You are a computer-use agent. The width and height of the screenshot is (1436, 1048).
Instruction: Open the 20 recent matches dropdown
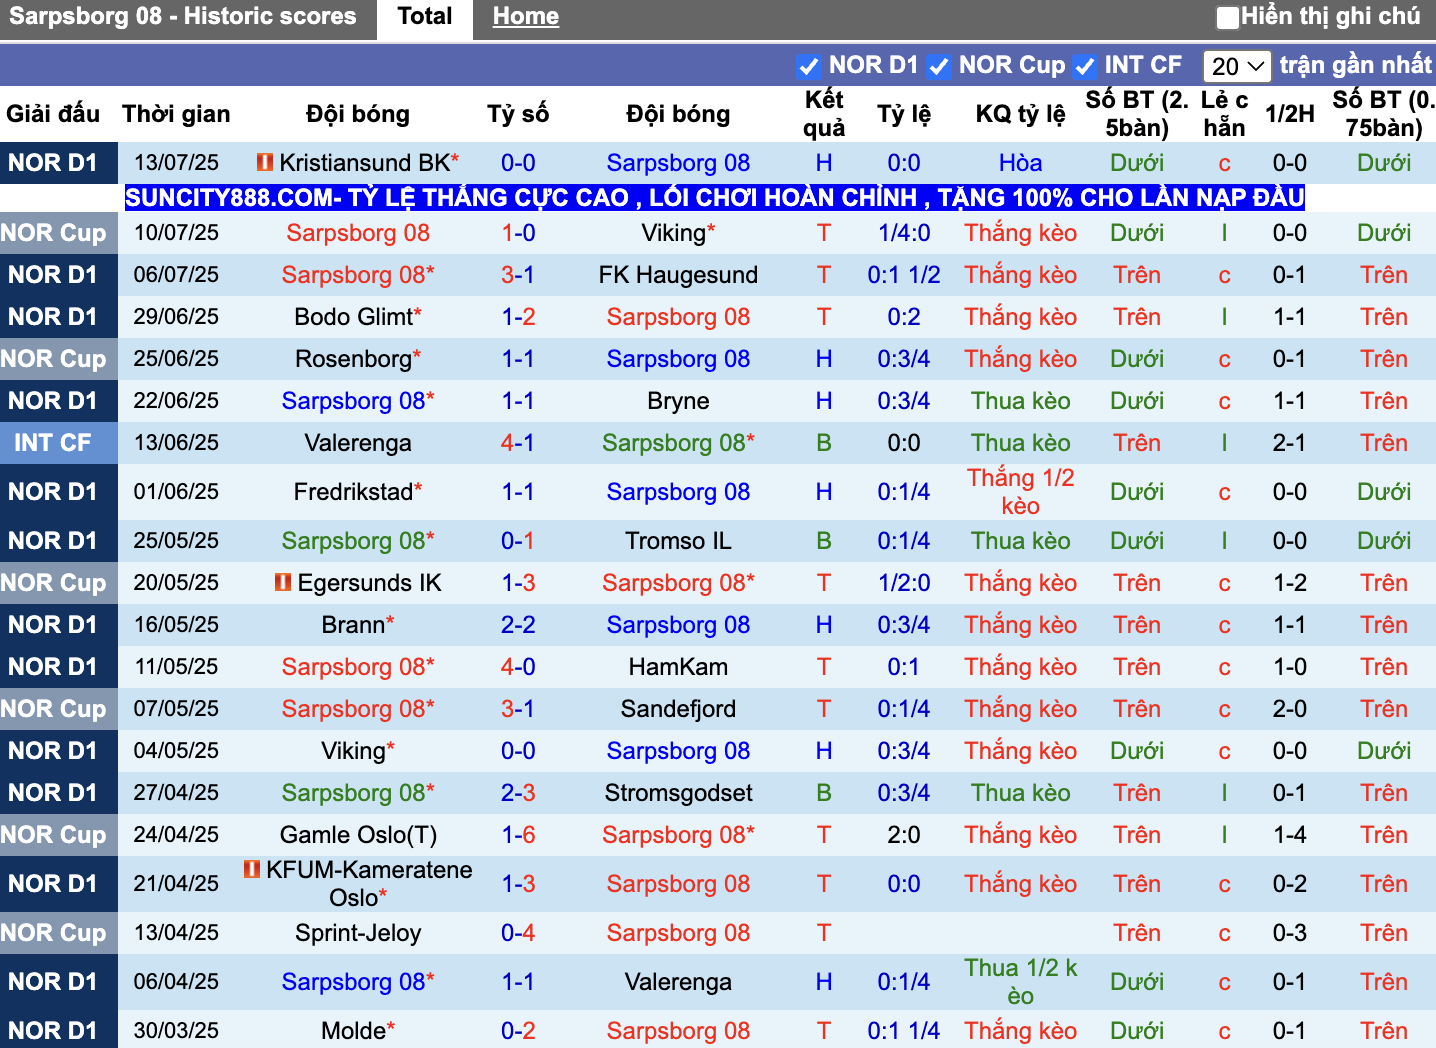(1237, 66)
